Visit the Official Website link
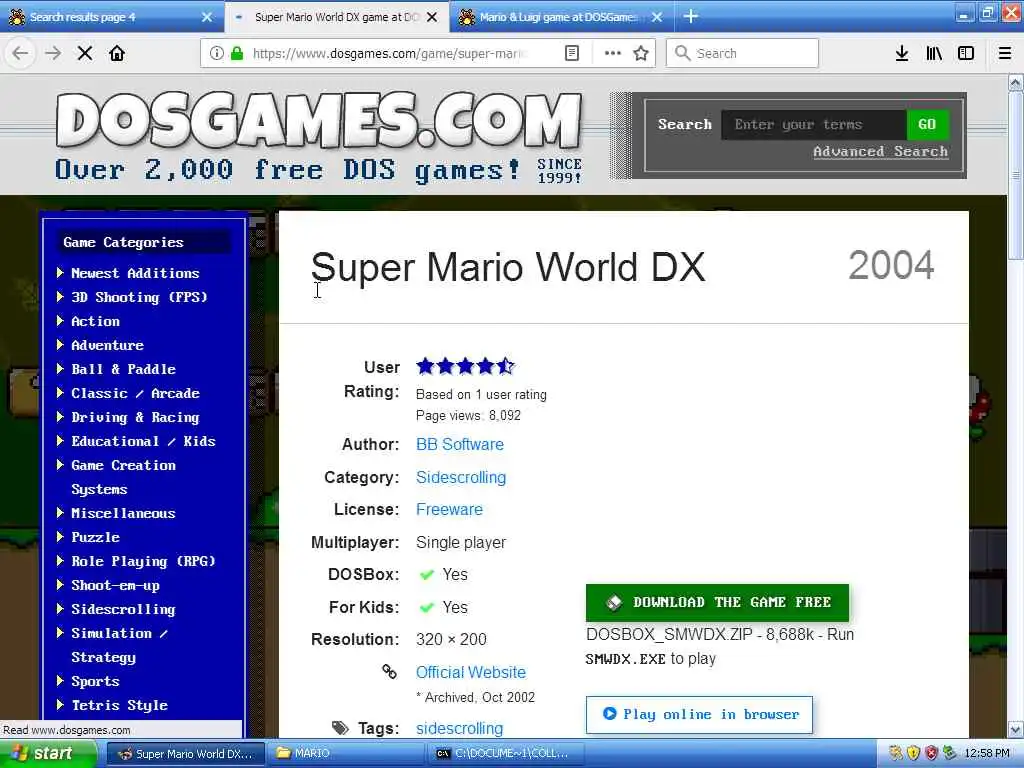The width and height of the screenshot is (1024, 768). [471, 672]
